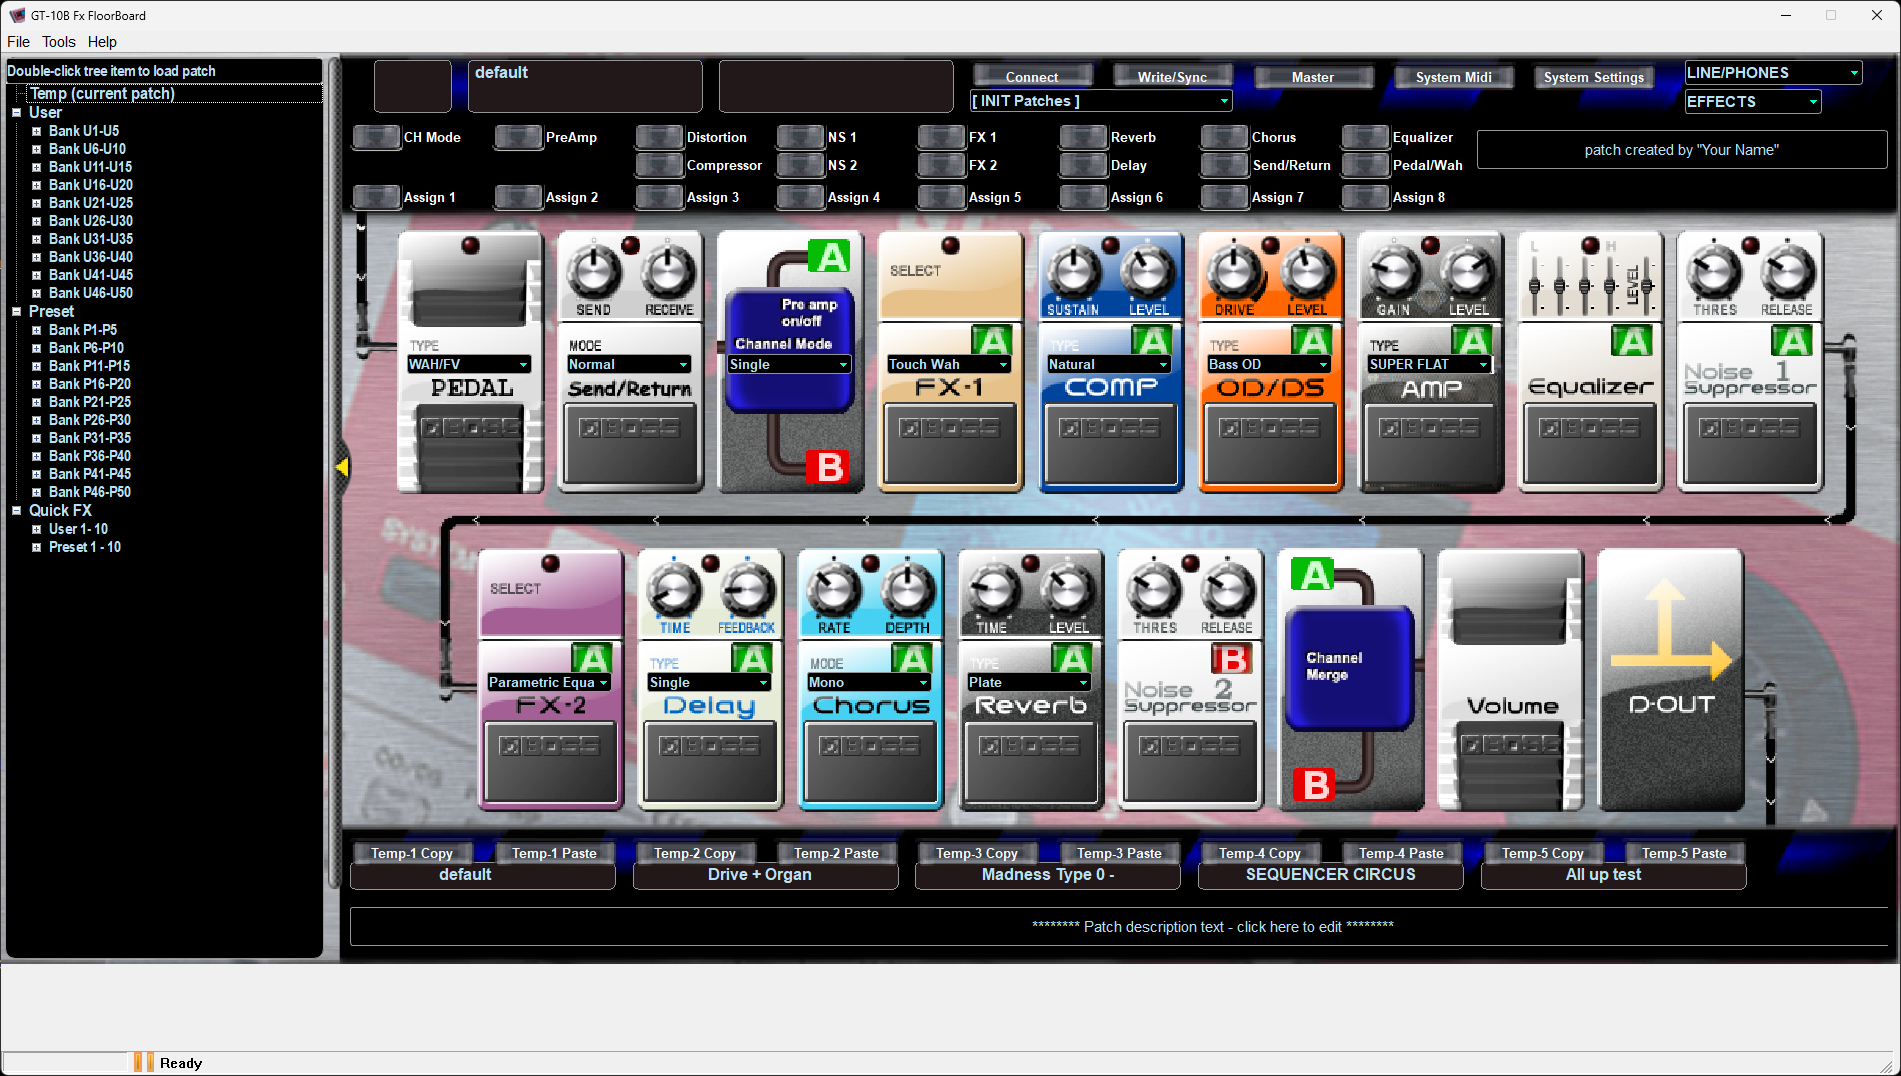Select Preset 1 - 10 under Quick FX

point(85,547)
